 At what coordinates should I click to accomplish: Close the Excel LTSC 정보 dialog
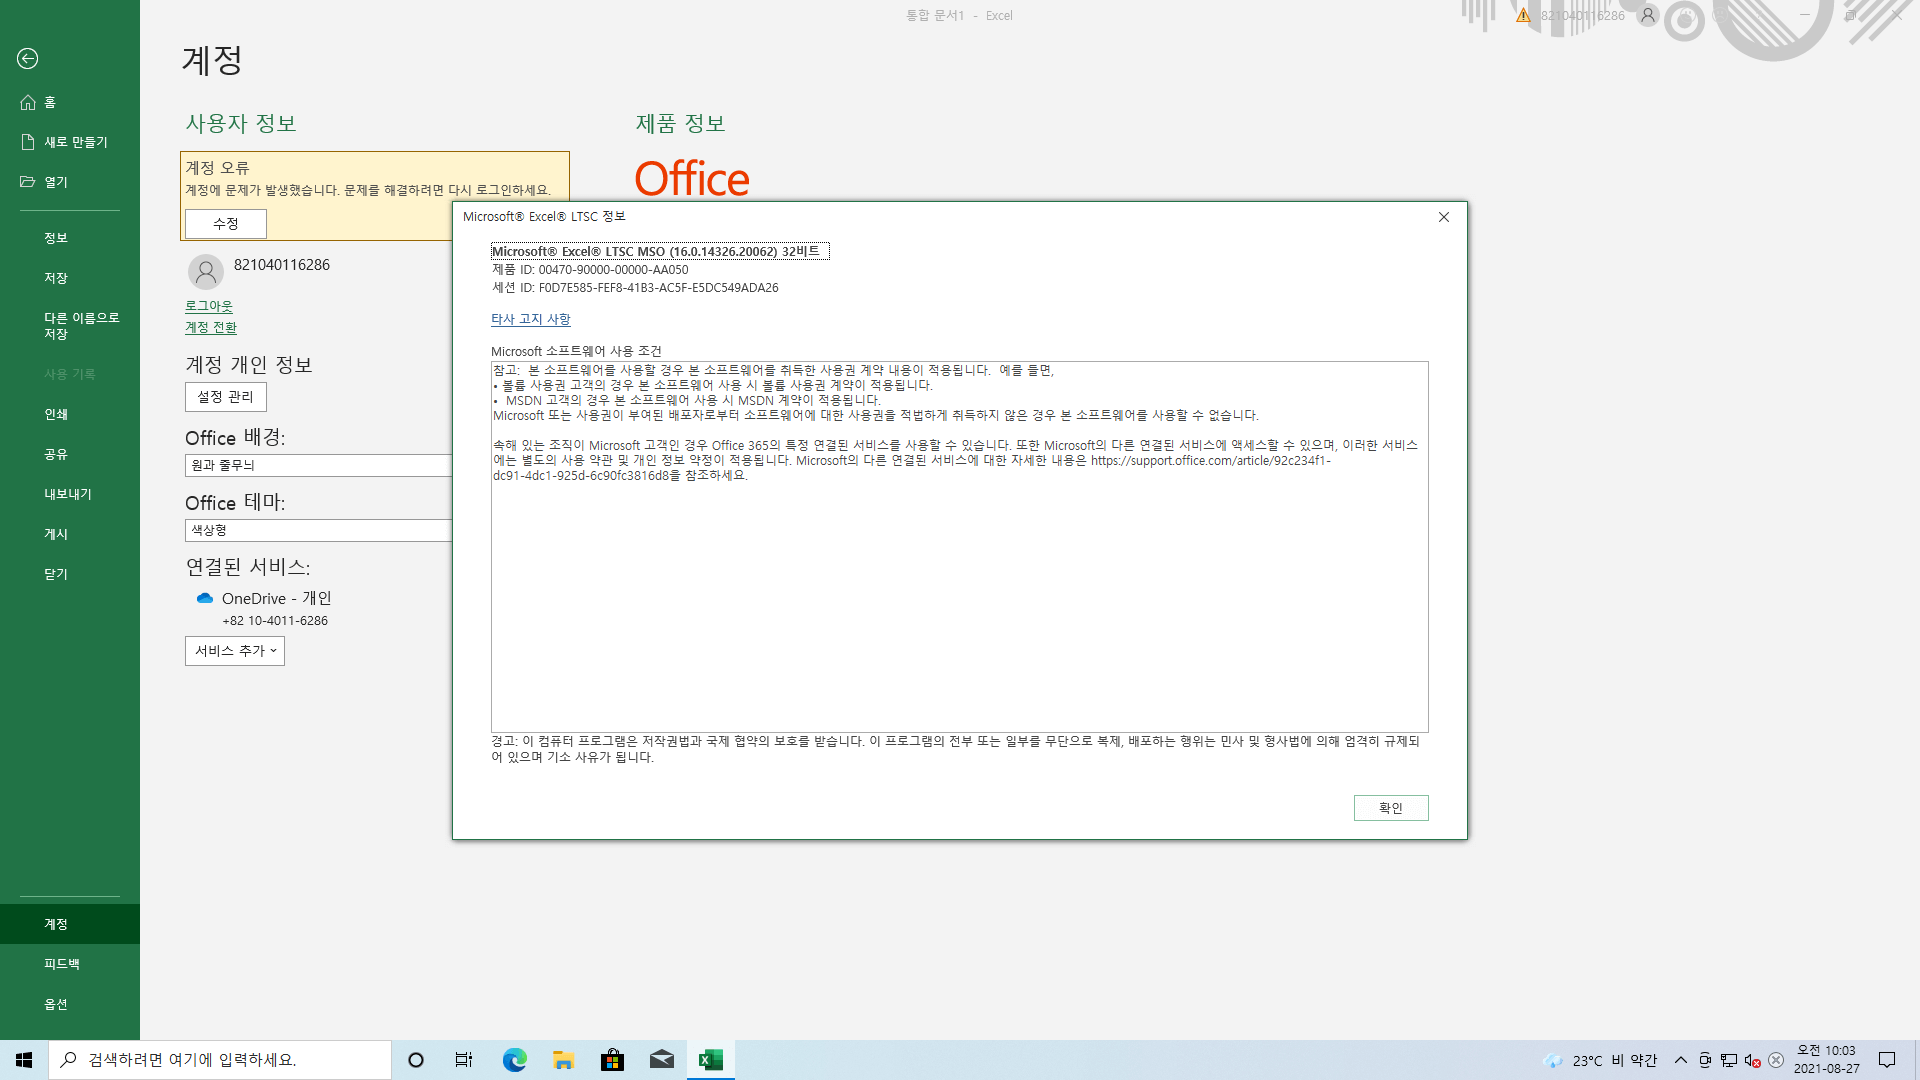pos(1444,217)
